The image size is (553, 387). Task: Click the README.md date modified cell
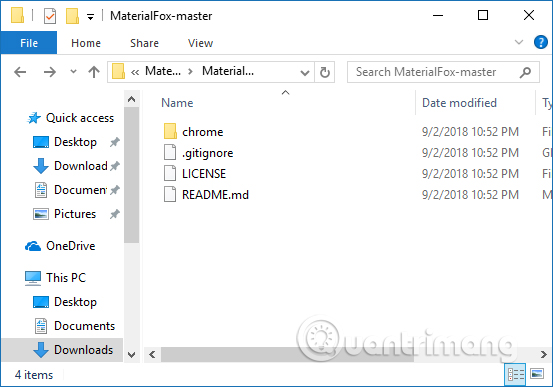470,195
